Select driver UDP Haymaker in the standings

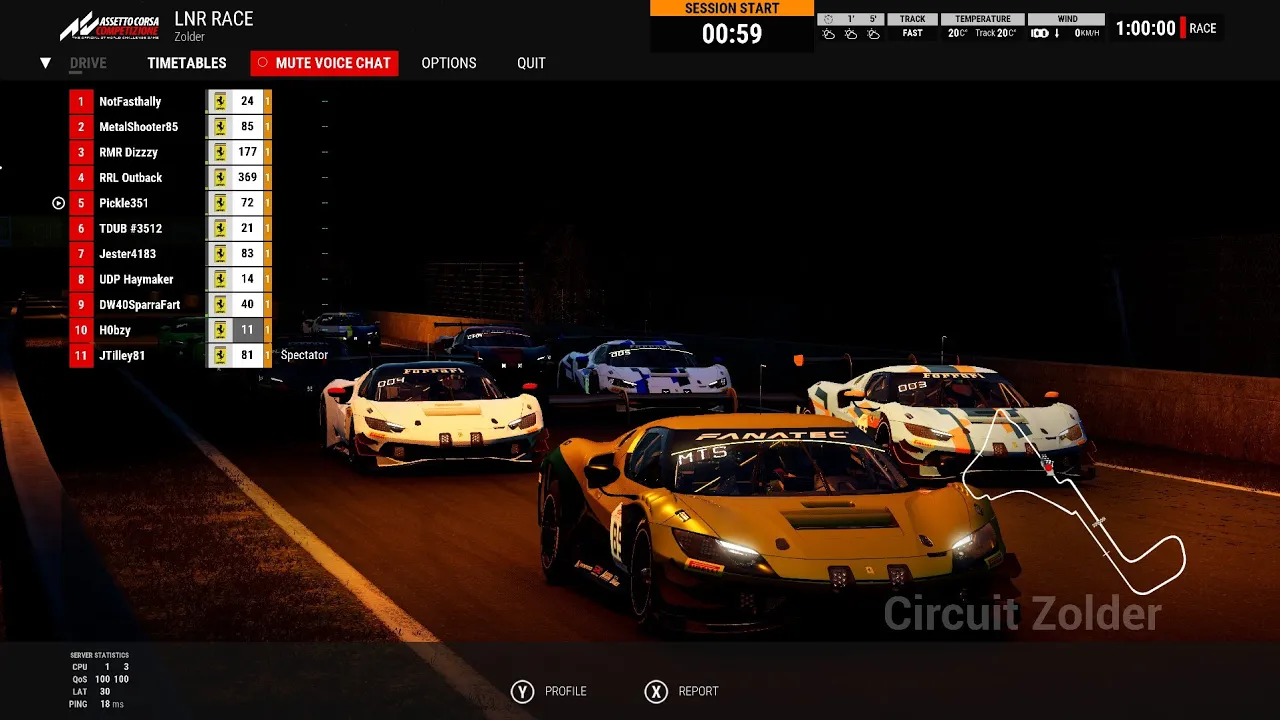tap(136, 279)
